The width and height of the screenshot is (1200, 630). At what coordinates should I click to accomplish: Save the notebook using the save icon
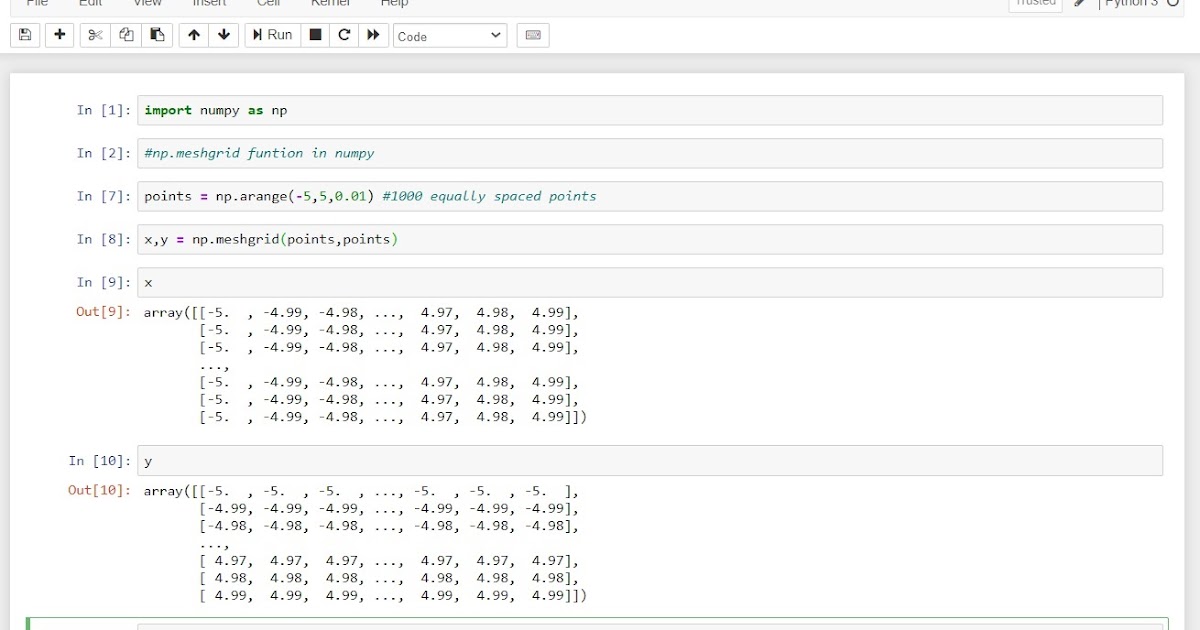click(x=24, y=35)
